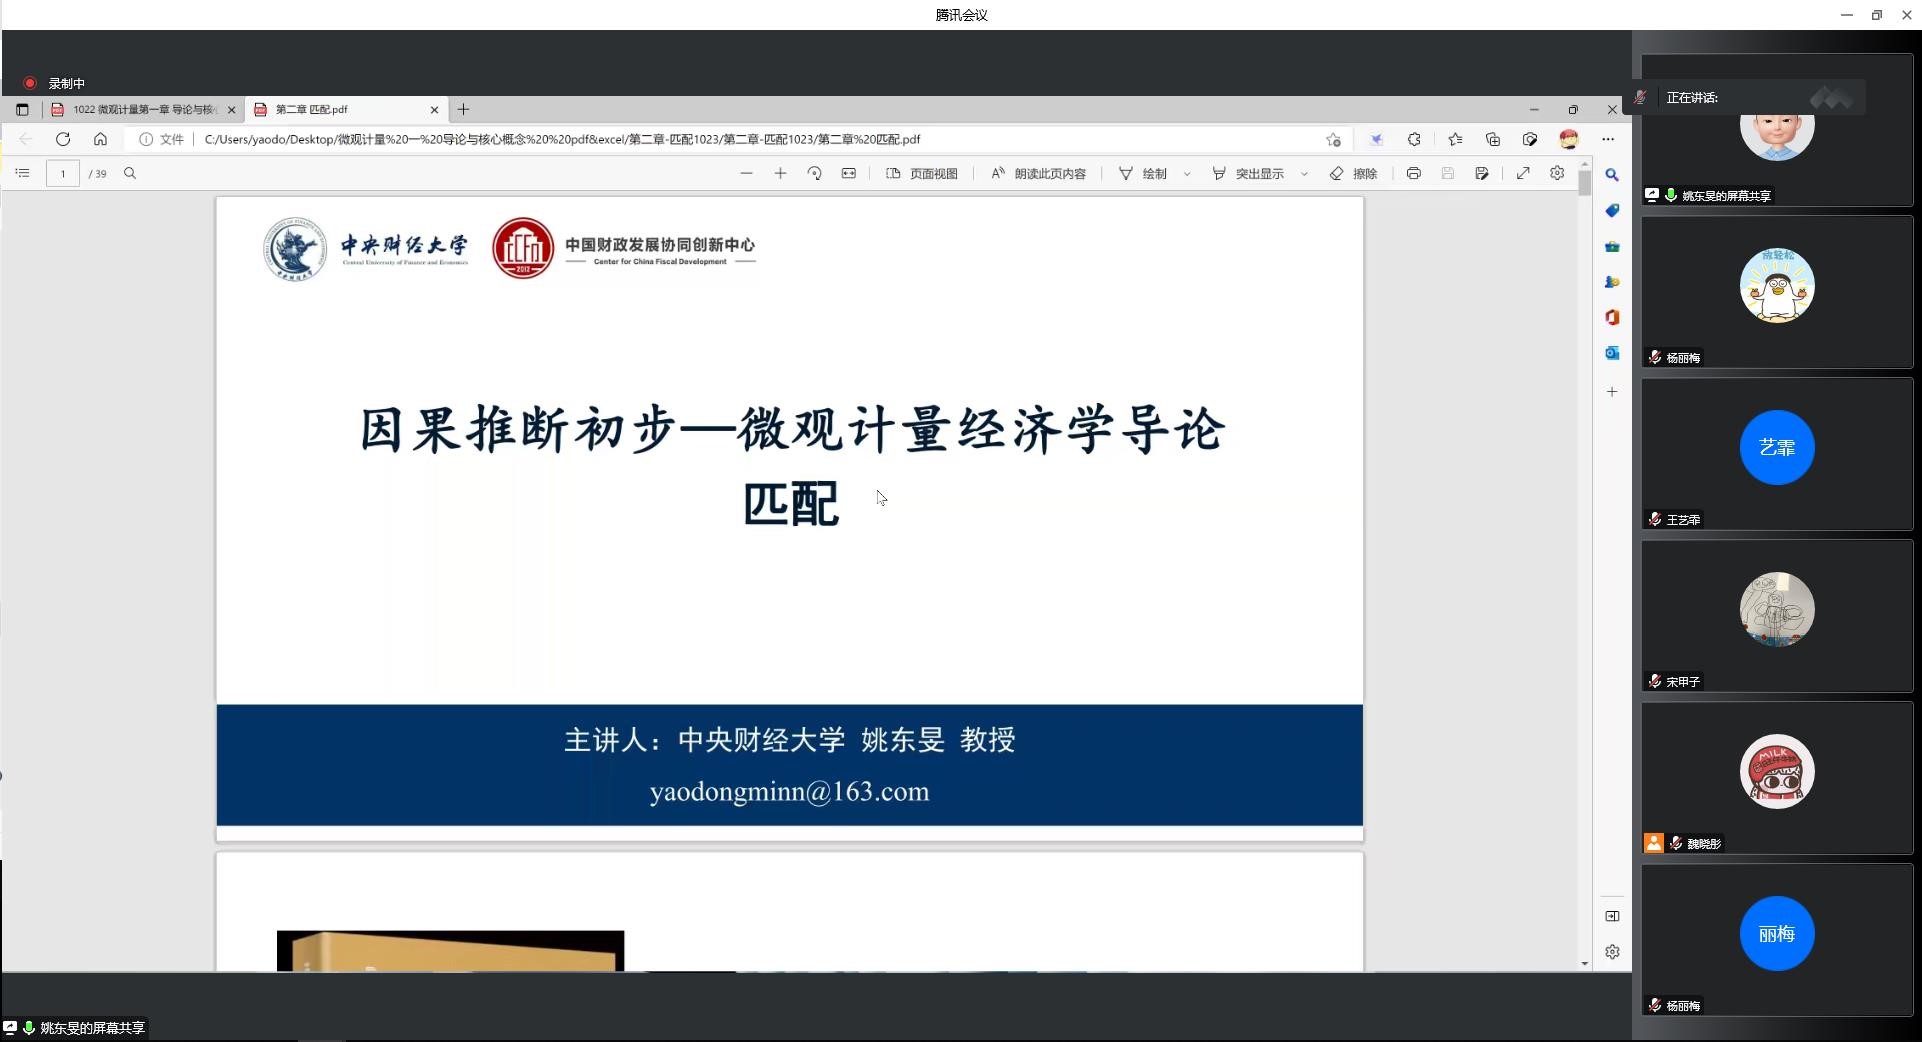Rotate the PDF with the rotate icon

click(x=814, y=173)
